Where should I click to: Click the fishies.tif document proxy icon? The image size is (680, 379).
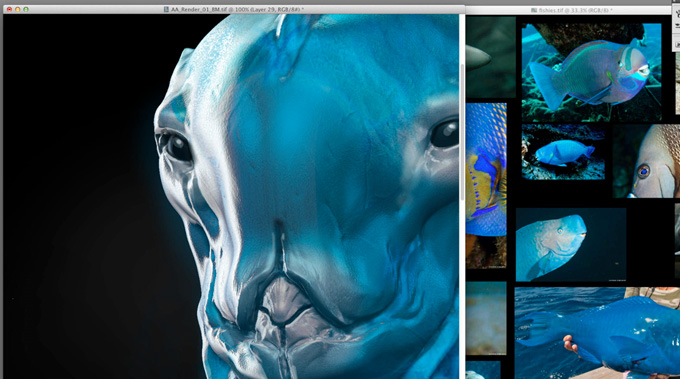point(534,10)
